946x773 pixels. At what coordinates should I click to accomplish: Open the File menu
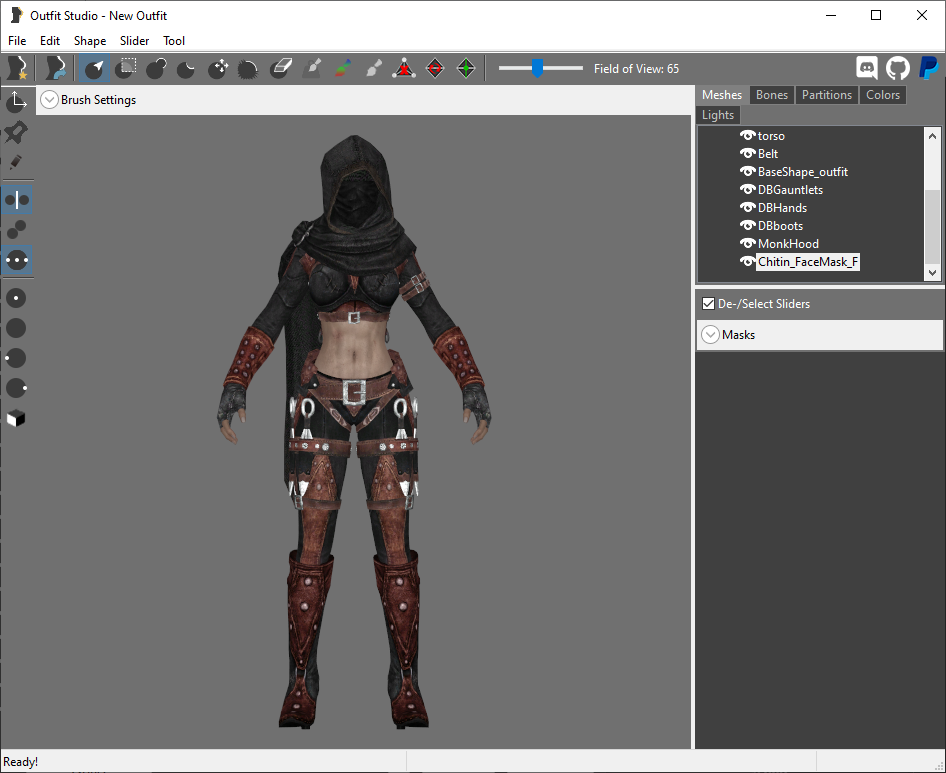(17, 40)
